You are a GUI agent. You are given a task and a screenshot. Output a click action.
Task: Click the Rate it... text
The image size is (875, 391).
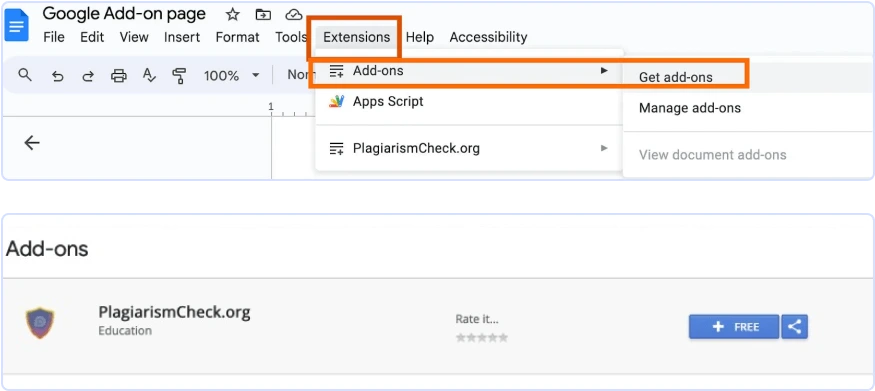[477, 319]
